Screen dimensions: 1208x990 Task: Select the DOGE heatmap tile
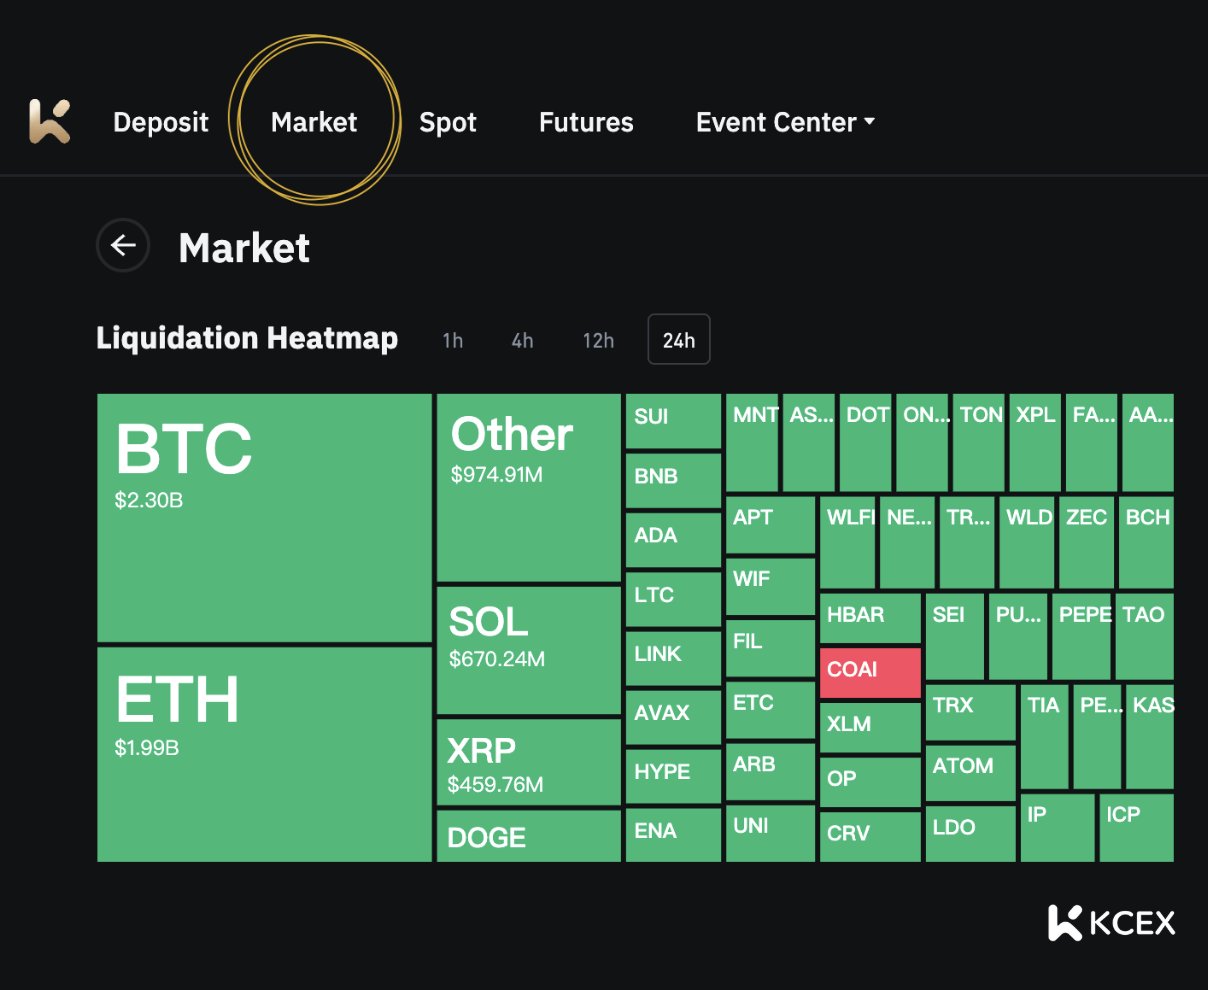[528, 836]
